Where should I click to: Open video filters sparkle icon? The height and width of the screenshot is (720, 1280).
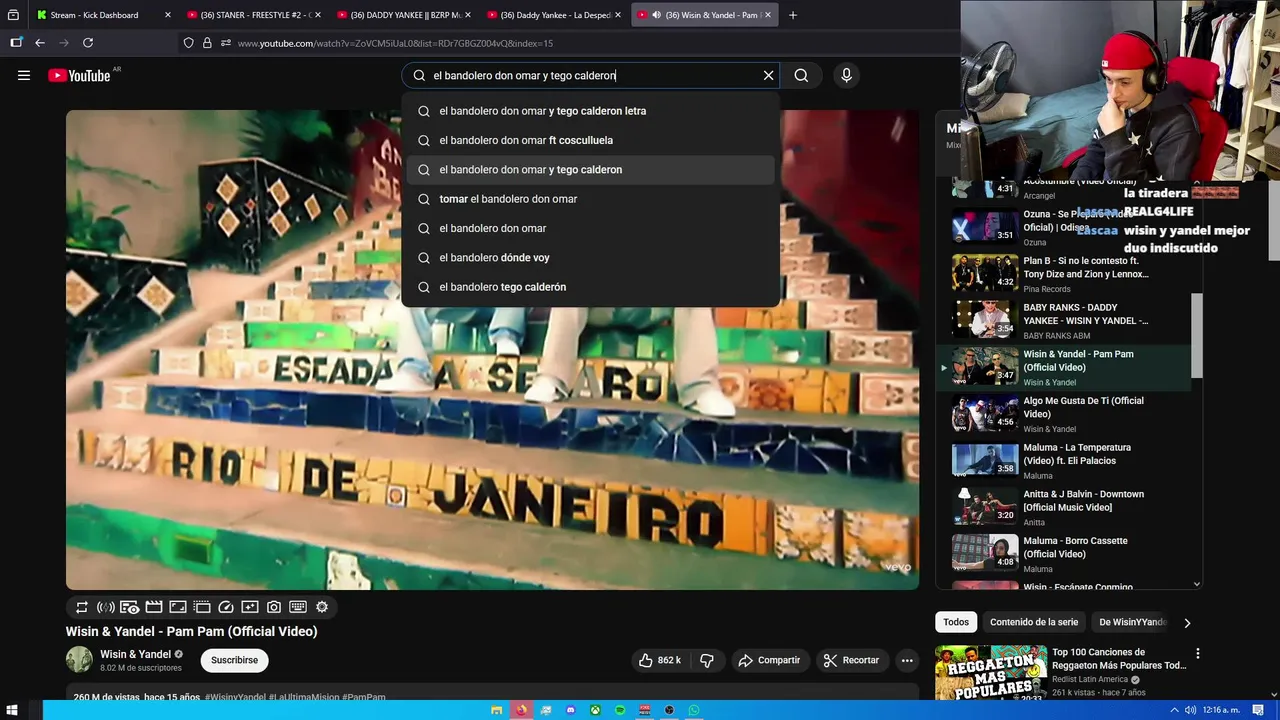[x=250, y=607]
